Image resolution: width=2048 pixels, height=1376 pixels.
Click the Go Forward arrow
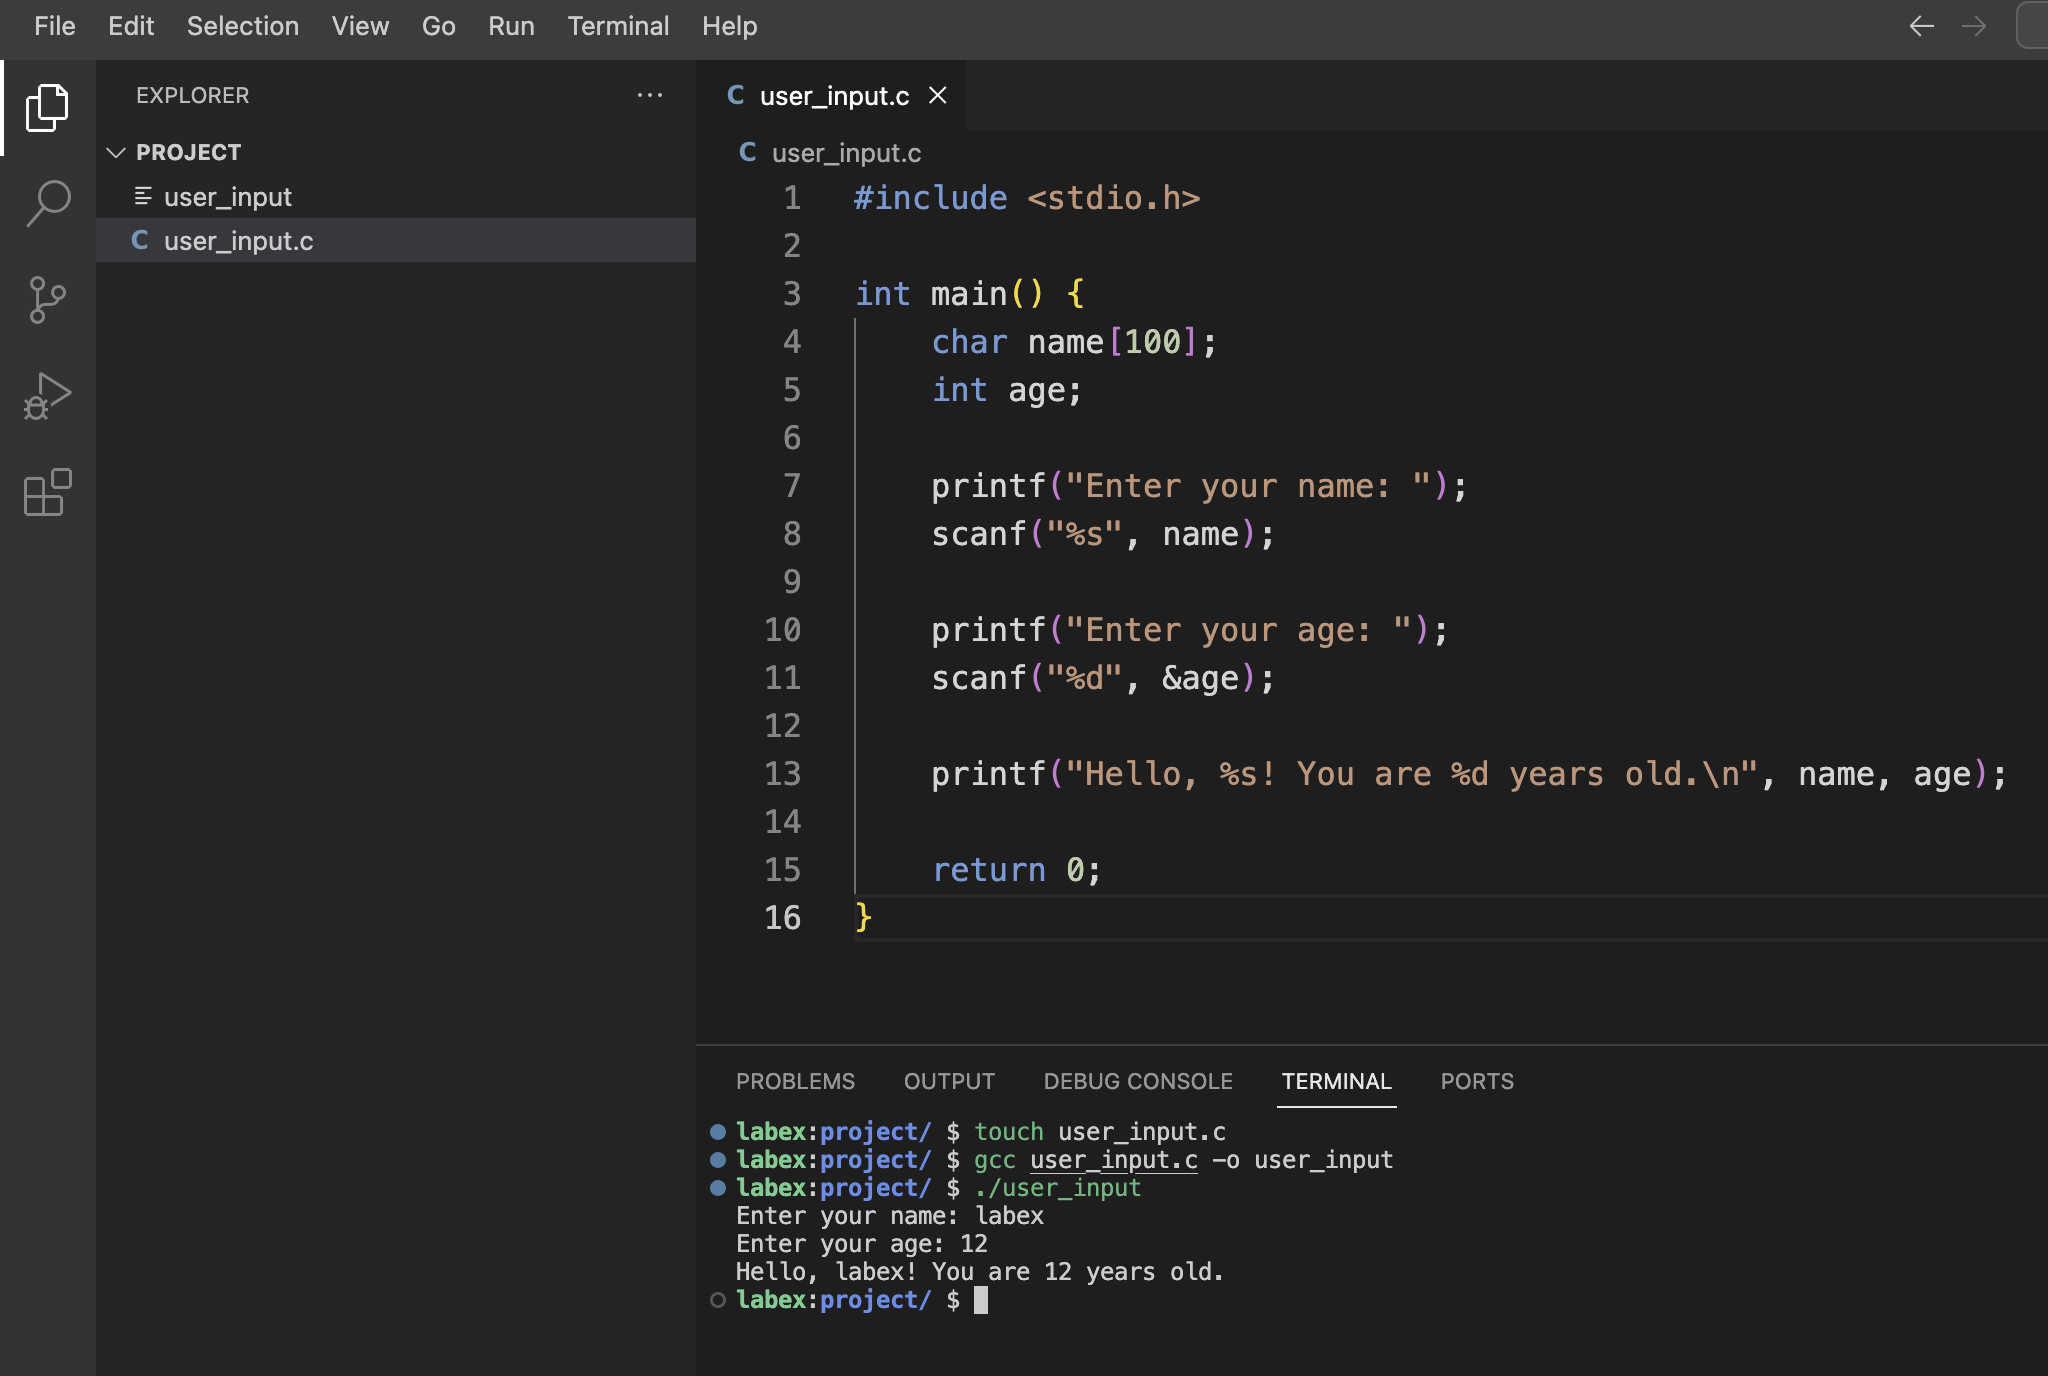1974,26
